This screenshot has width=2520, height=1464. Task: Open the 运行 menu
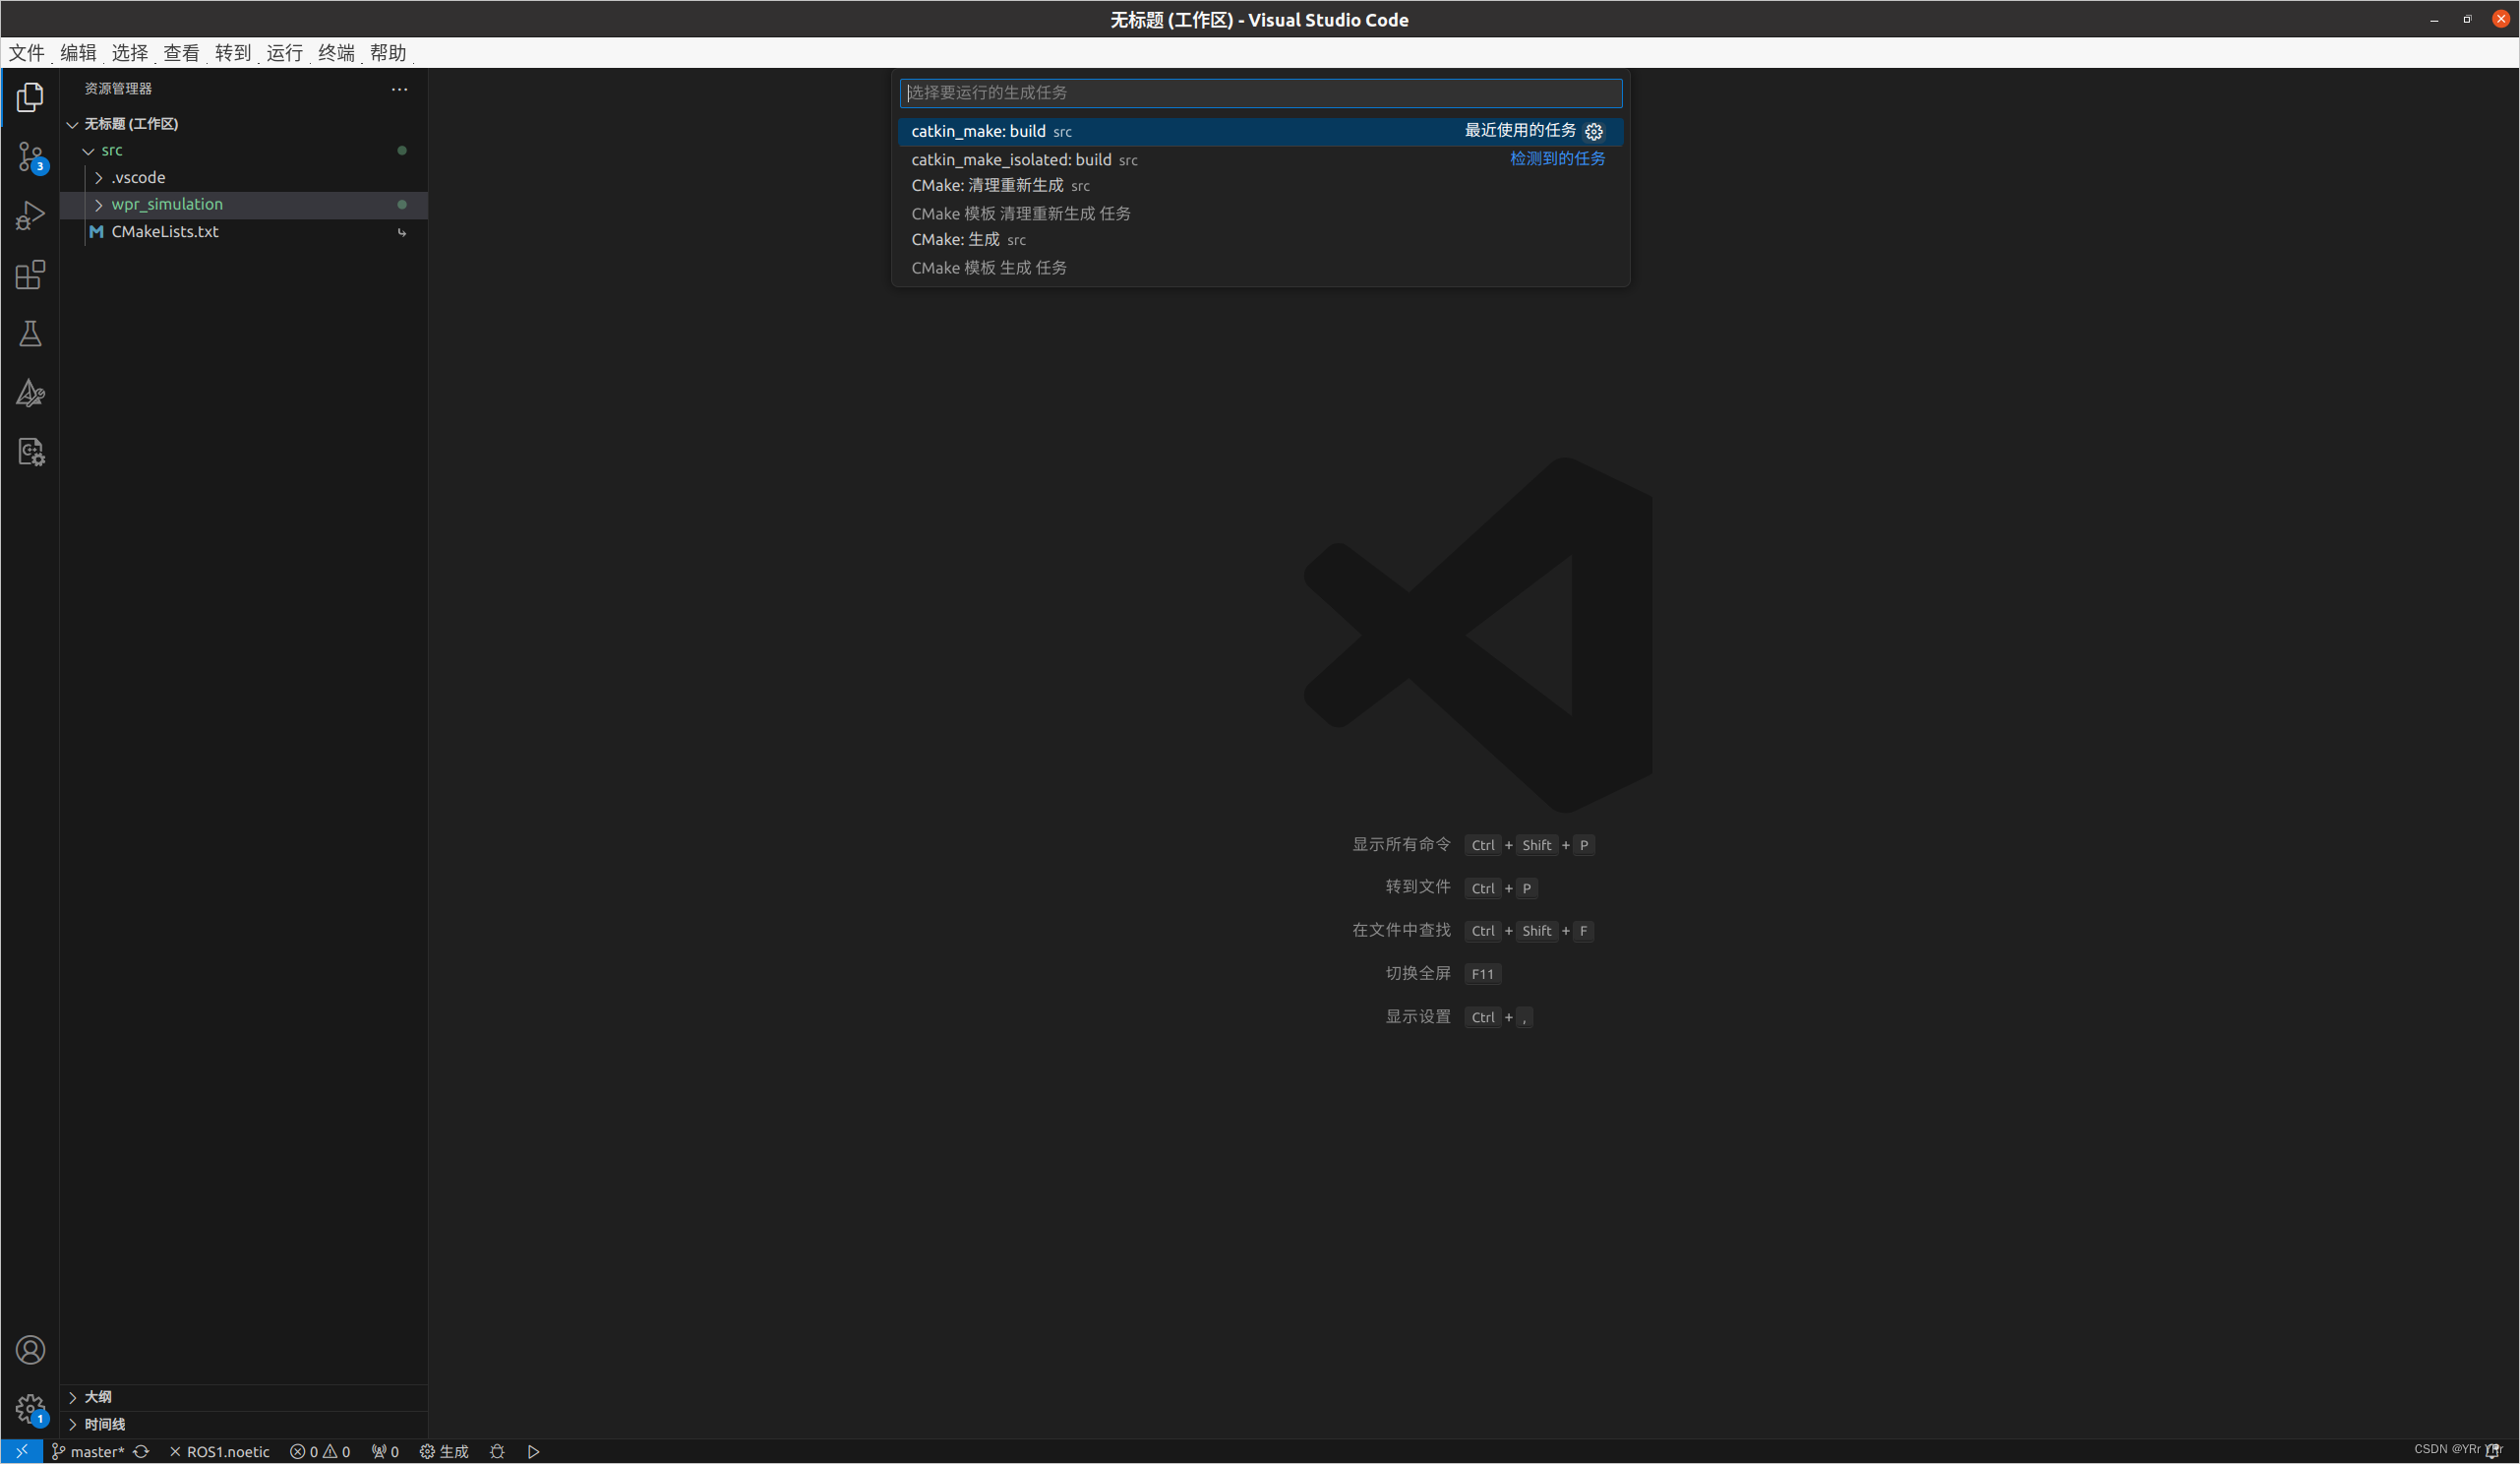pyautogui.click(x=284, y=53)
